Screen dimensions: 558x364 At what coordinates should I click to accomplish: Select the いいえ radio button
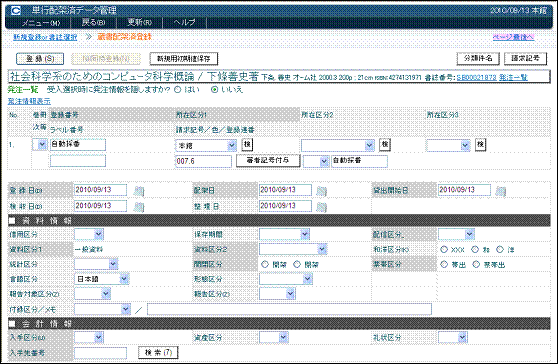point(214,90)
